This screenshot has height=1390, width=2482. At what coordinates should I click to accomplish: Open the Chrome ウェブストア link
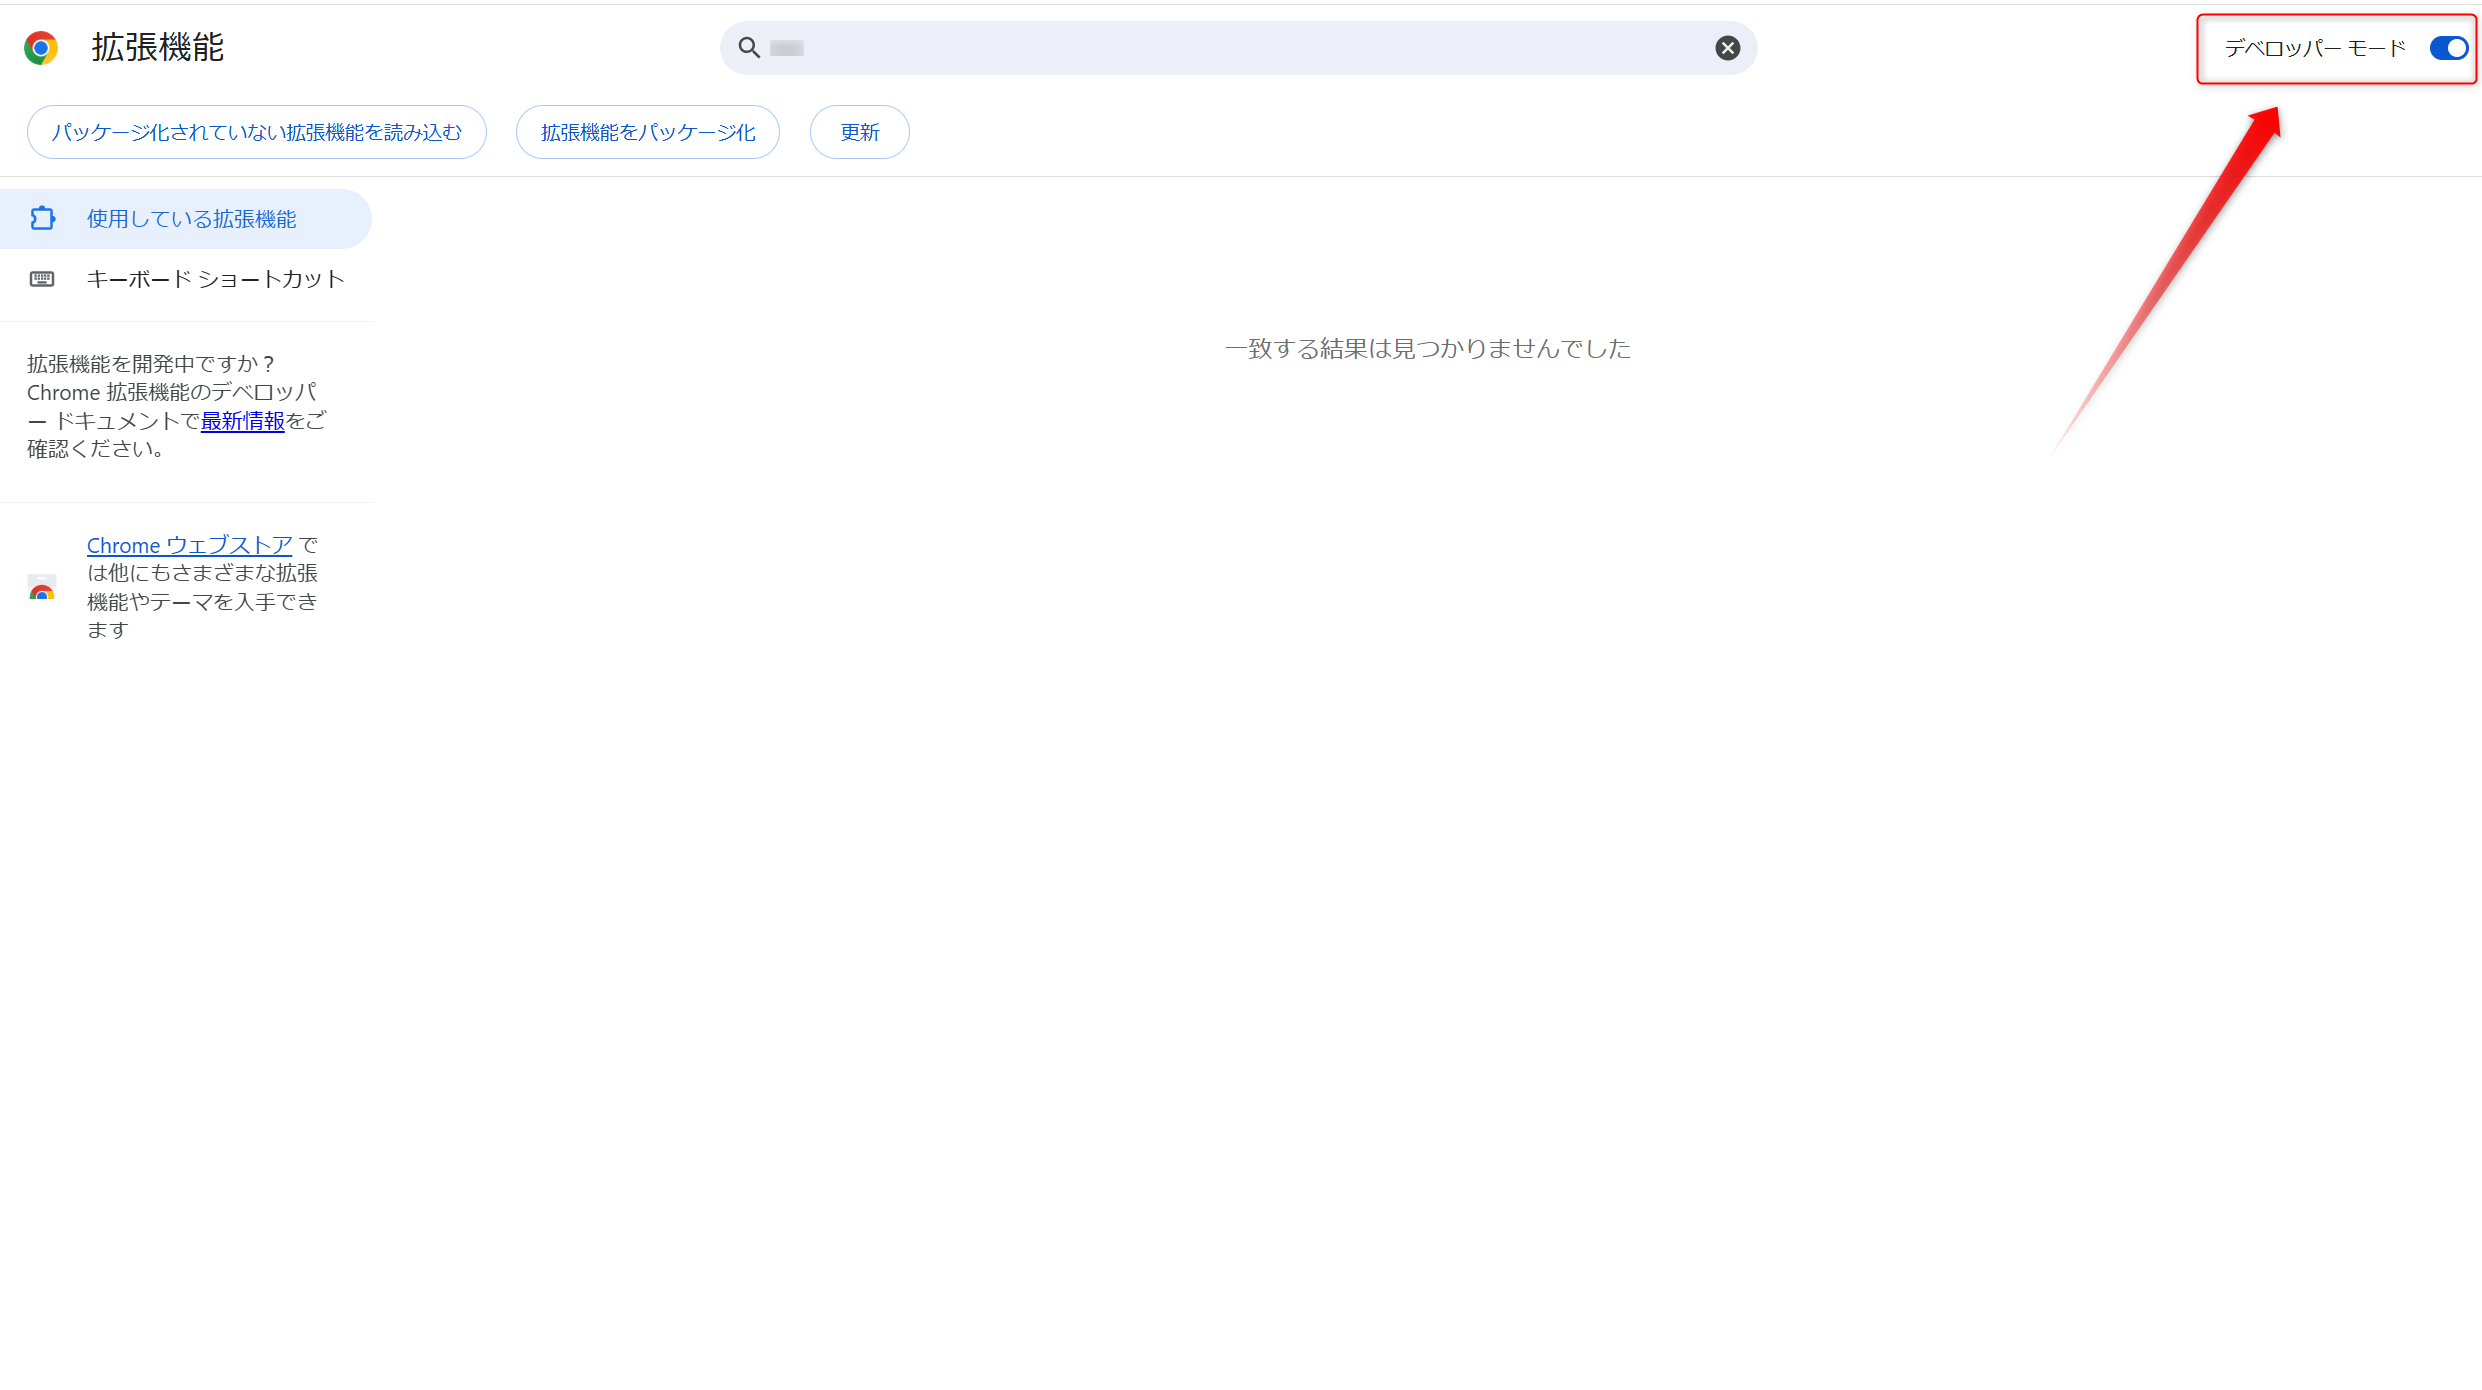tap(189, 545)
